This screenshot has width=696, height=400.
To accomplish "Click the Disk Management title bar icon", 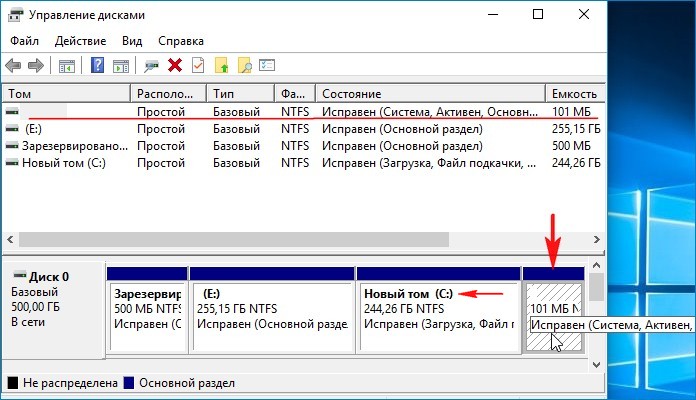I will click(x=15, y=15).
